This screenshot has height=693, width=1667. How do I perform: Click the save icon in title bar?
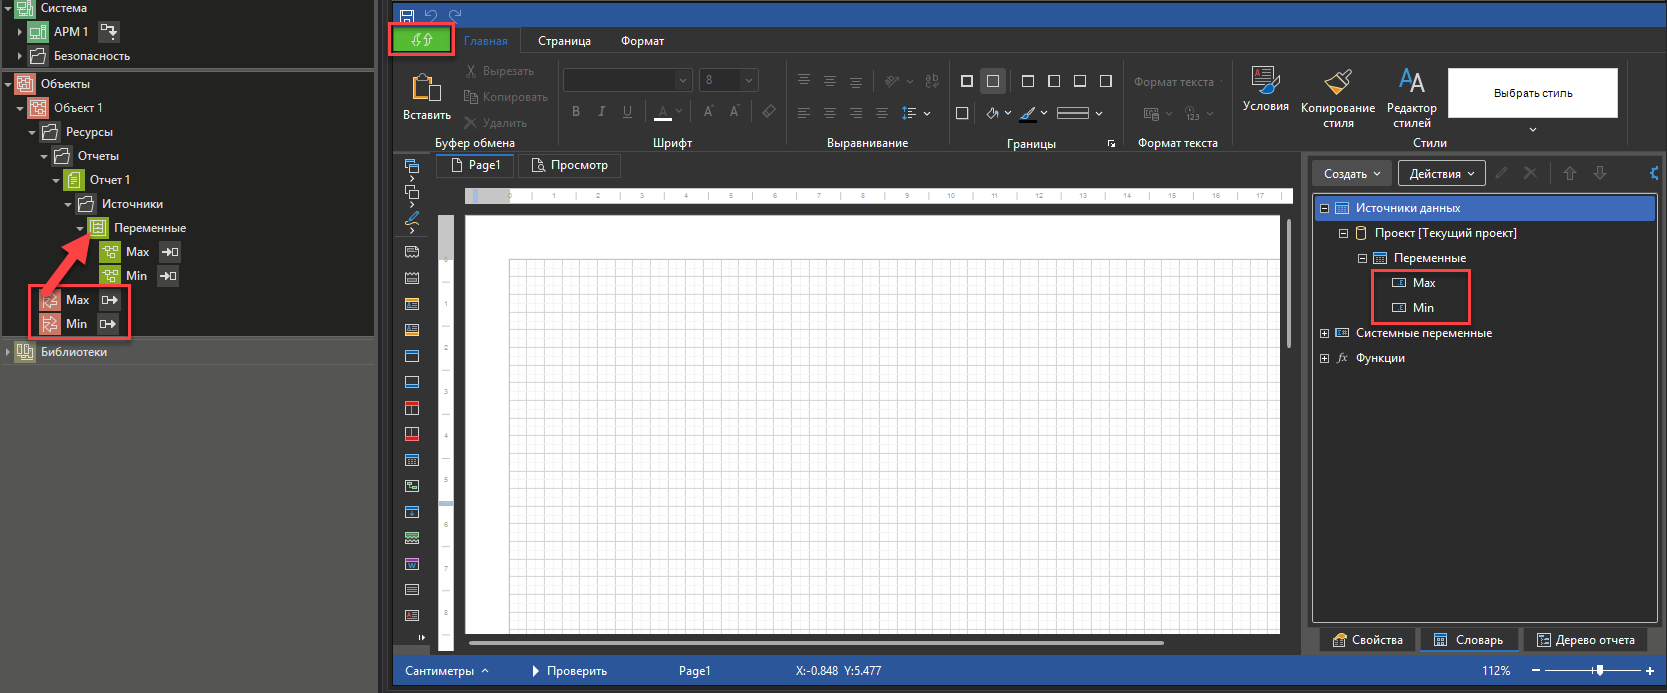click(x=407, y=16)
